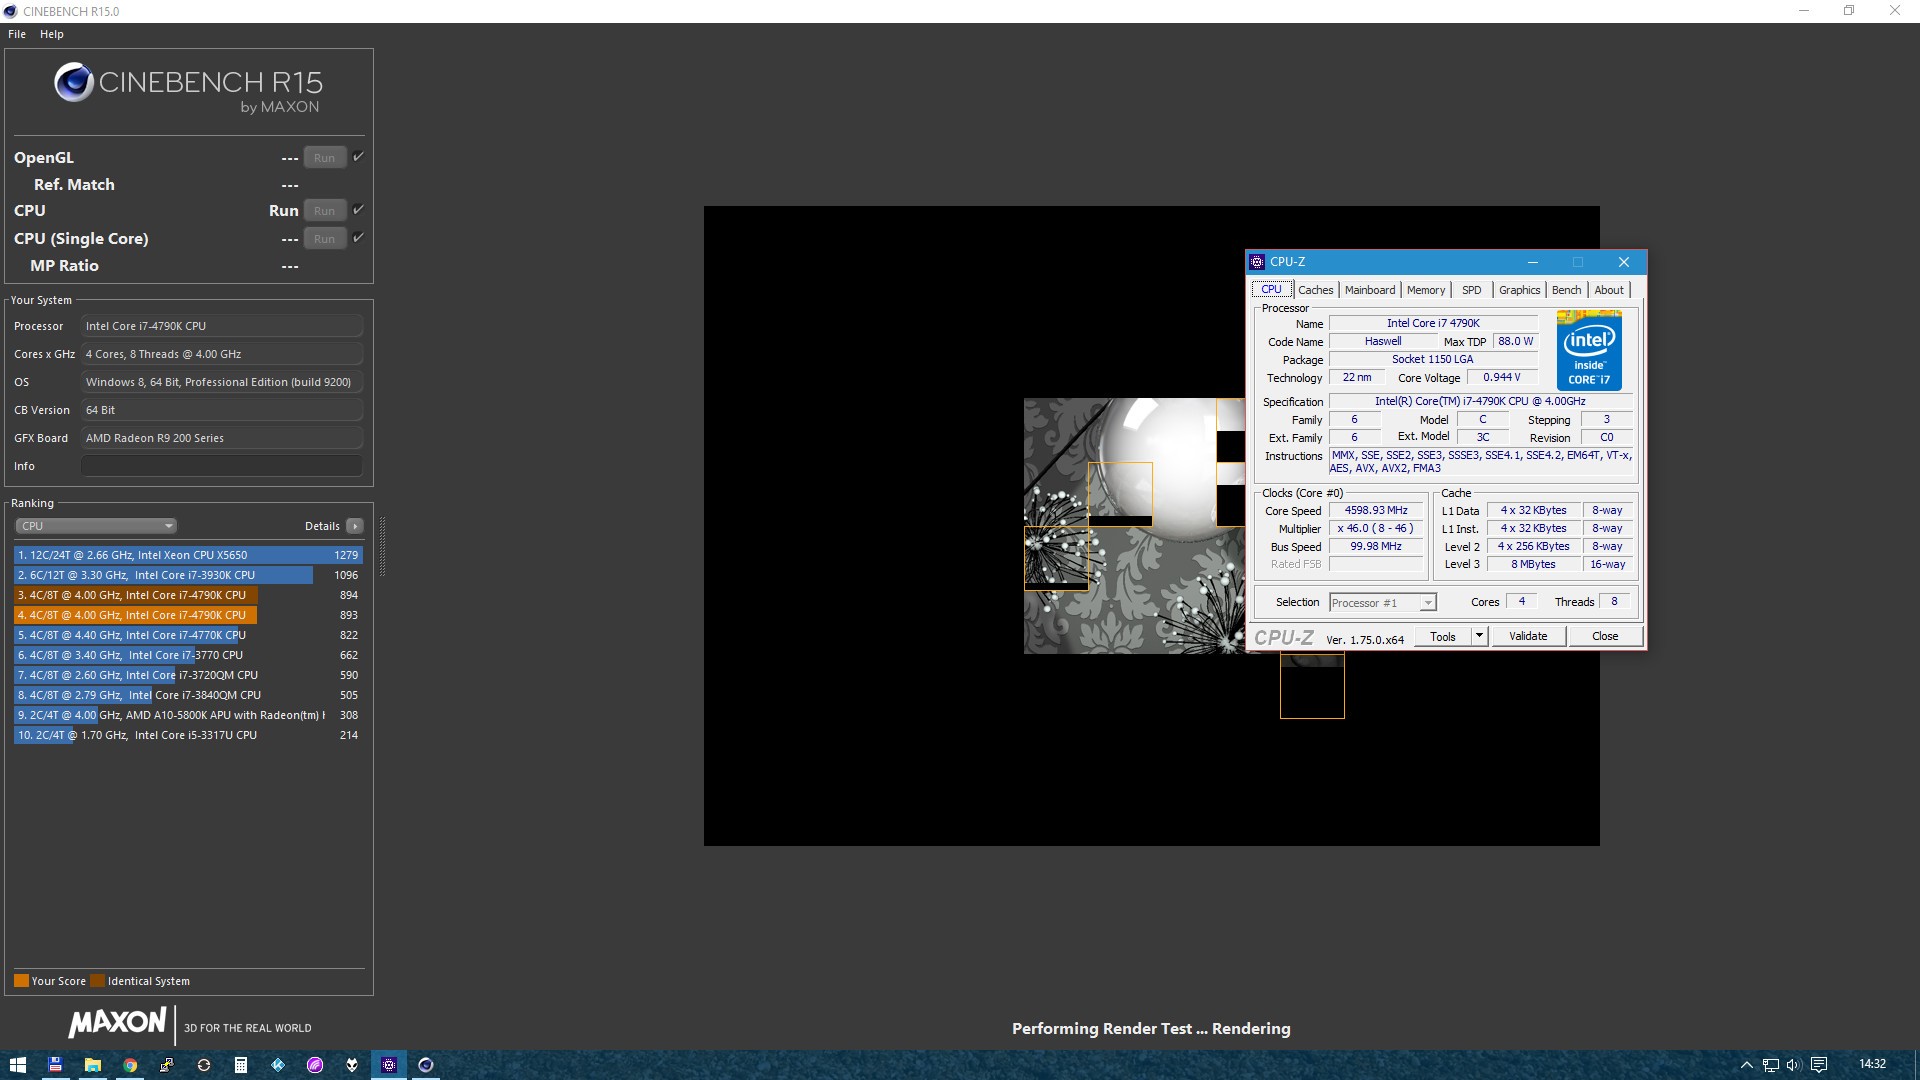Click the MAXON logo at bottom
Screen dimensions: 1920x1080
pos(117,1023)
